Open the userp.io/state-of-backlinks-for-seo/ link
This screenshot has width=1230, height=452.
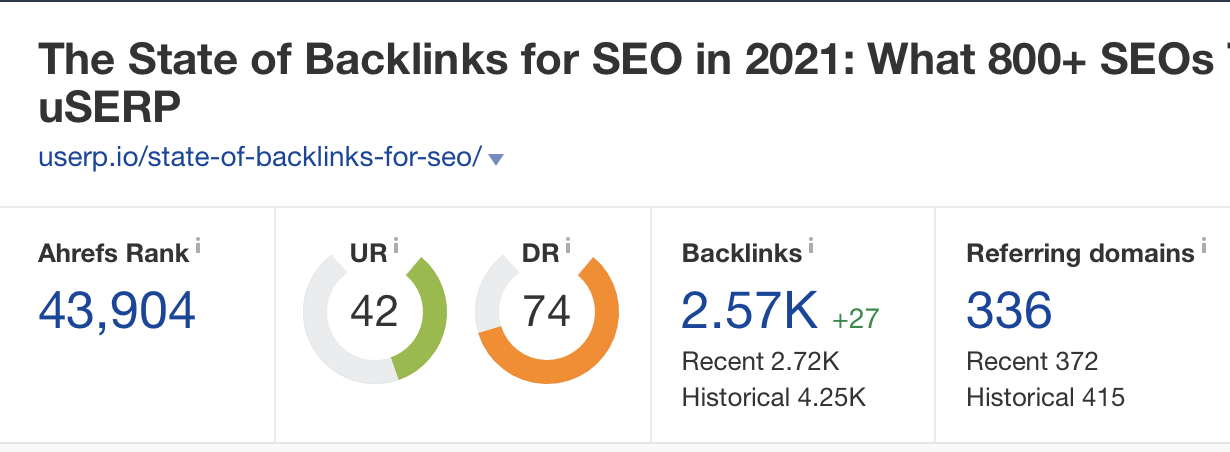261,157
